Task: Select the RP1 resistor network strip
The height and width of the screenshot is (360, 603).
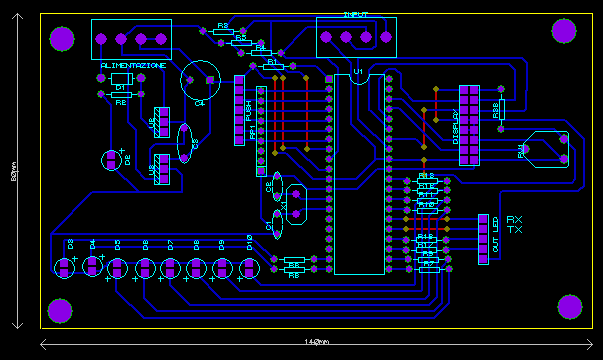Action: [x=262, y=131]
